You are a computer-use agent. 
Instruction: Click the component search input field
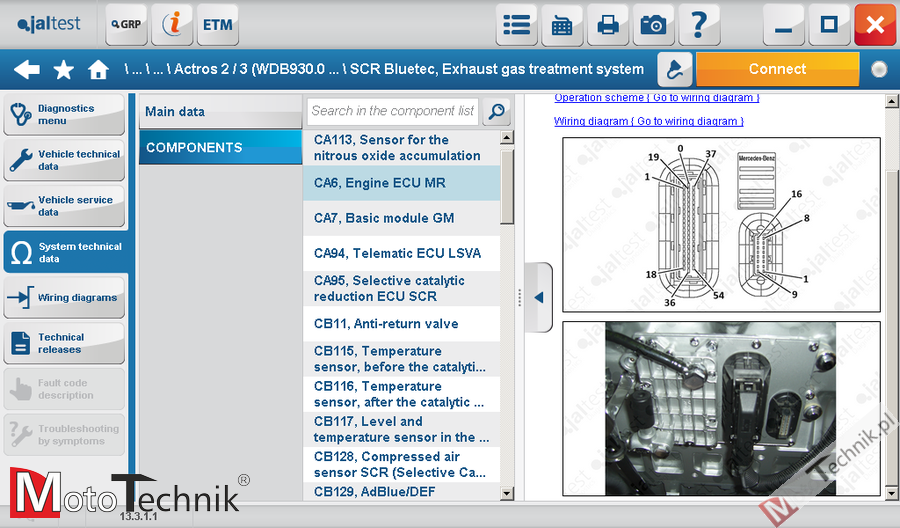point(392,111)
